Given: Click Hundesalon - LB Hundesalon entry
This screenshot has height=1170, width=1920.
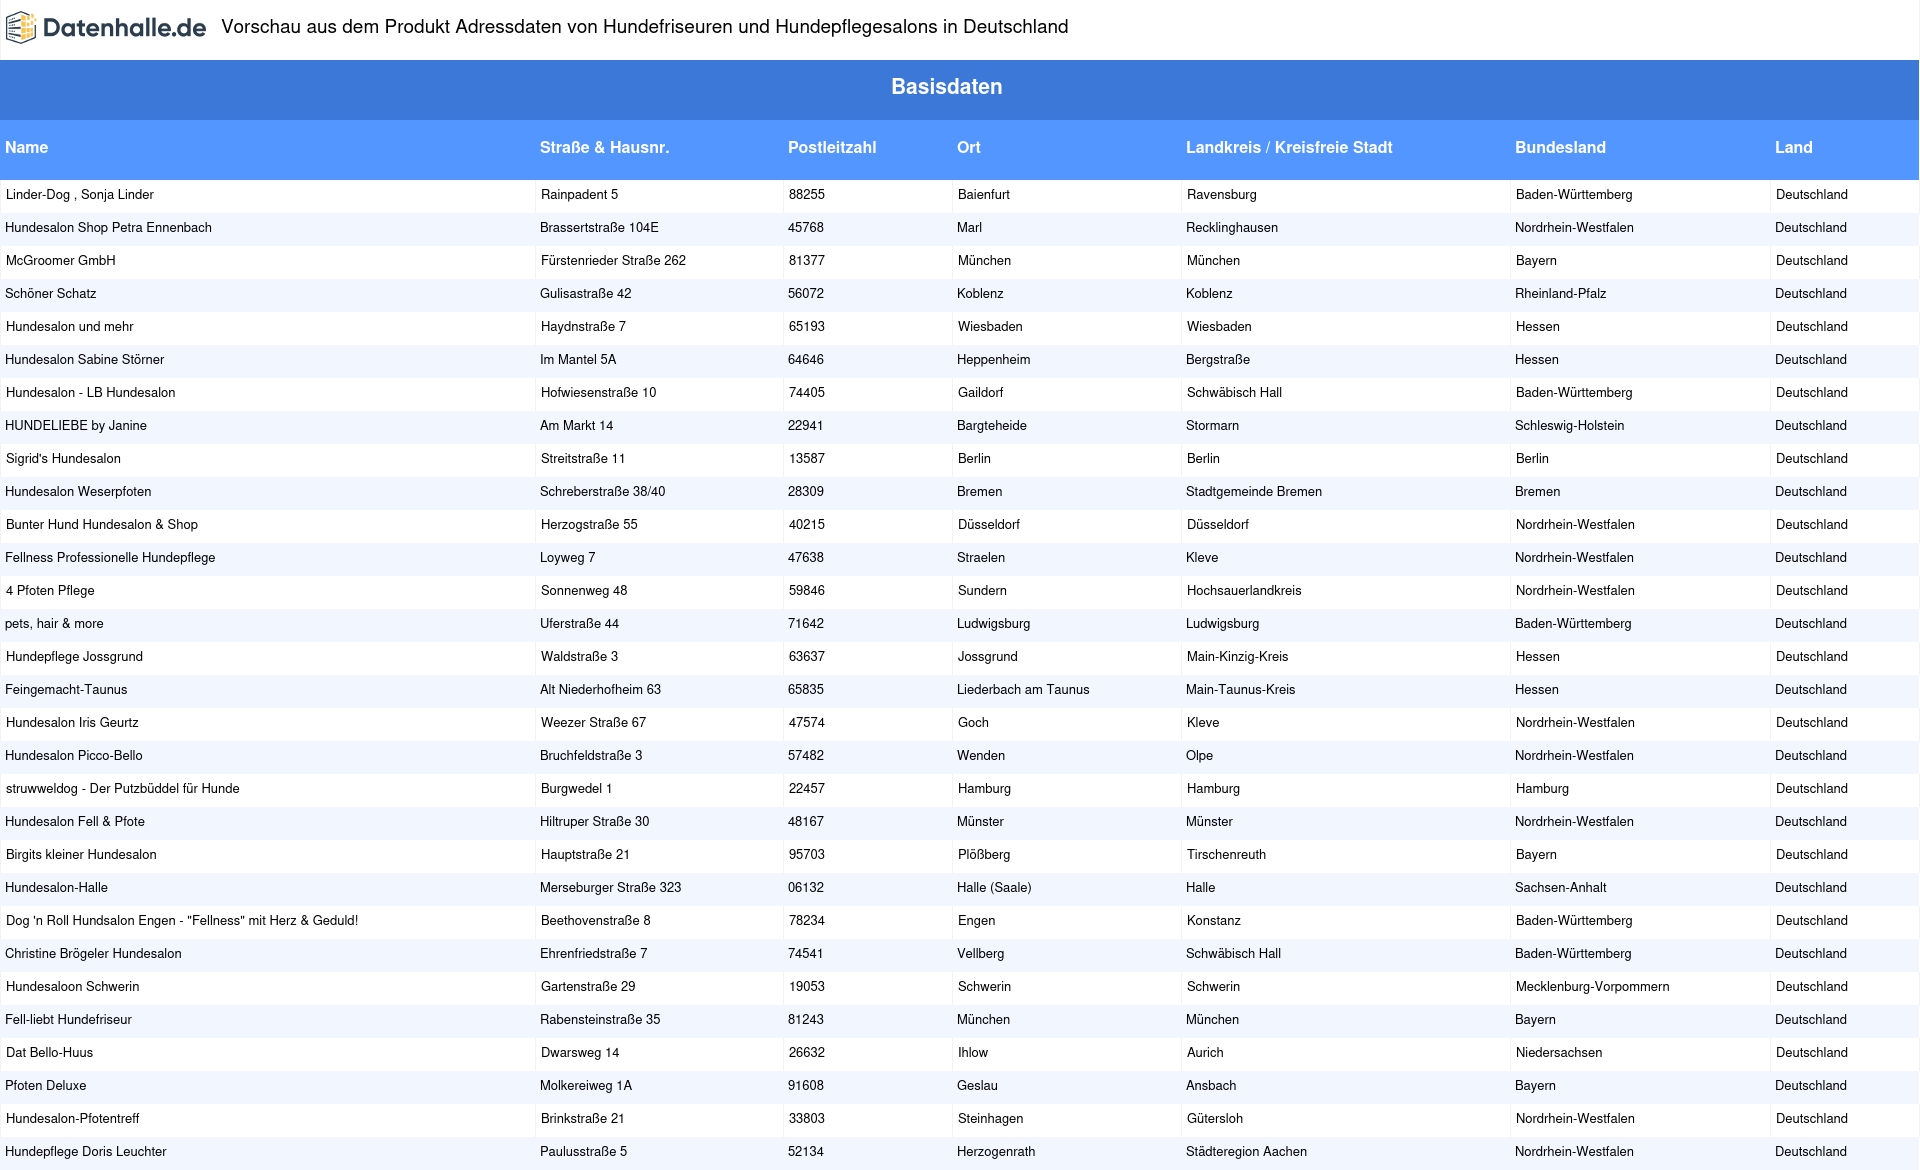Looking at the screenshot, I should click(x=91, y=392).
